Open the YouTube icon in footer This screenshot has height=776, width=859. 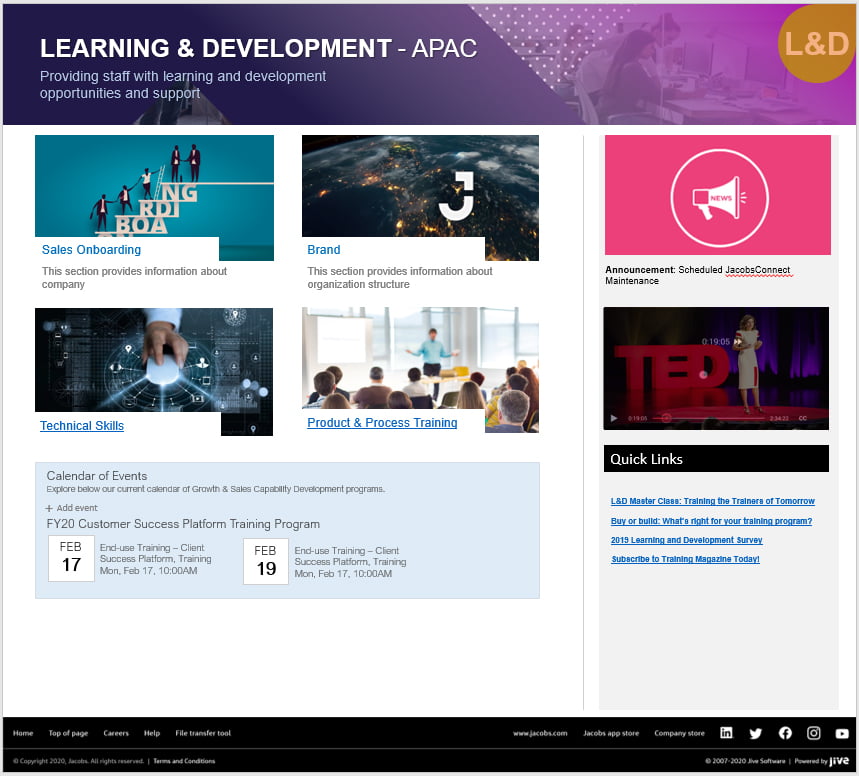point(842,733)
